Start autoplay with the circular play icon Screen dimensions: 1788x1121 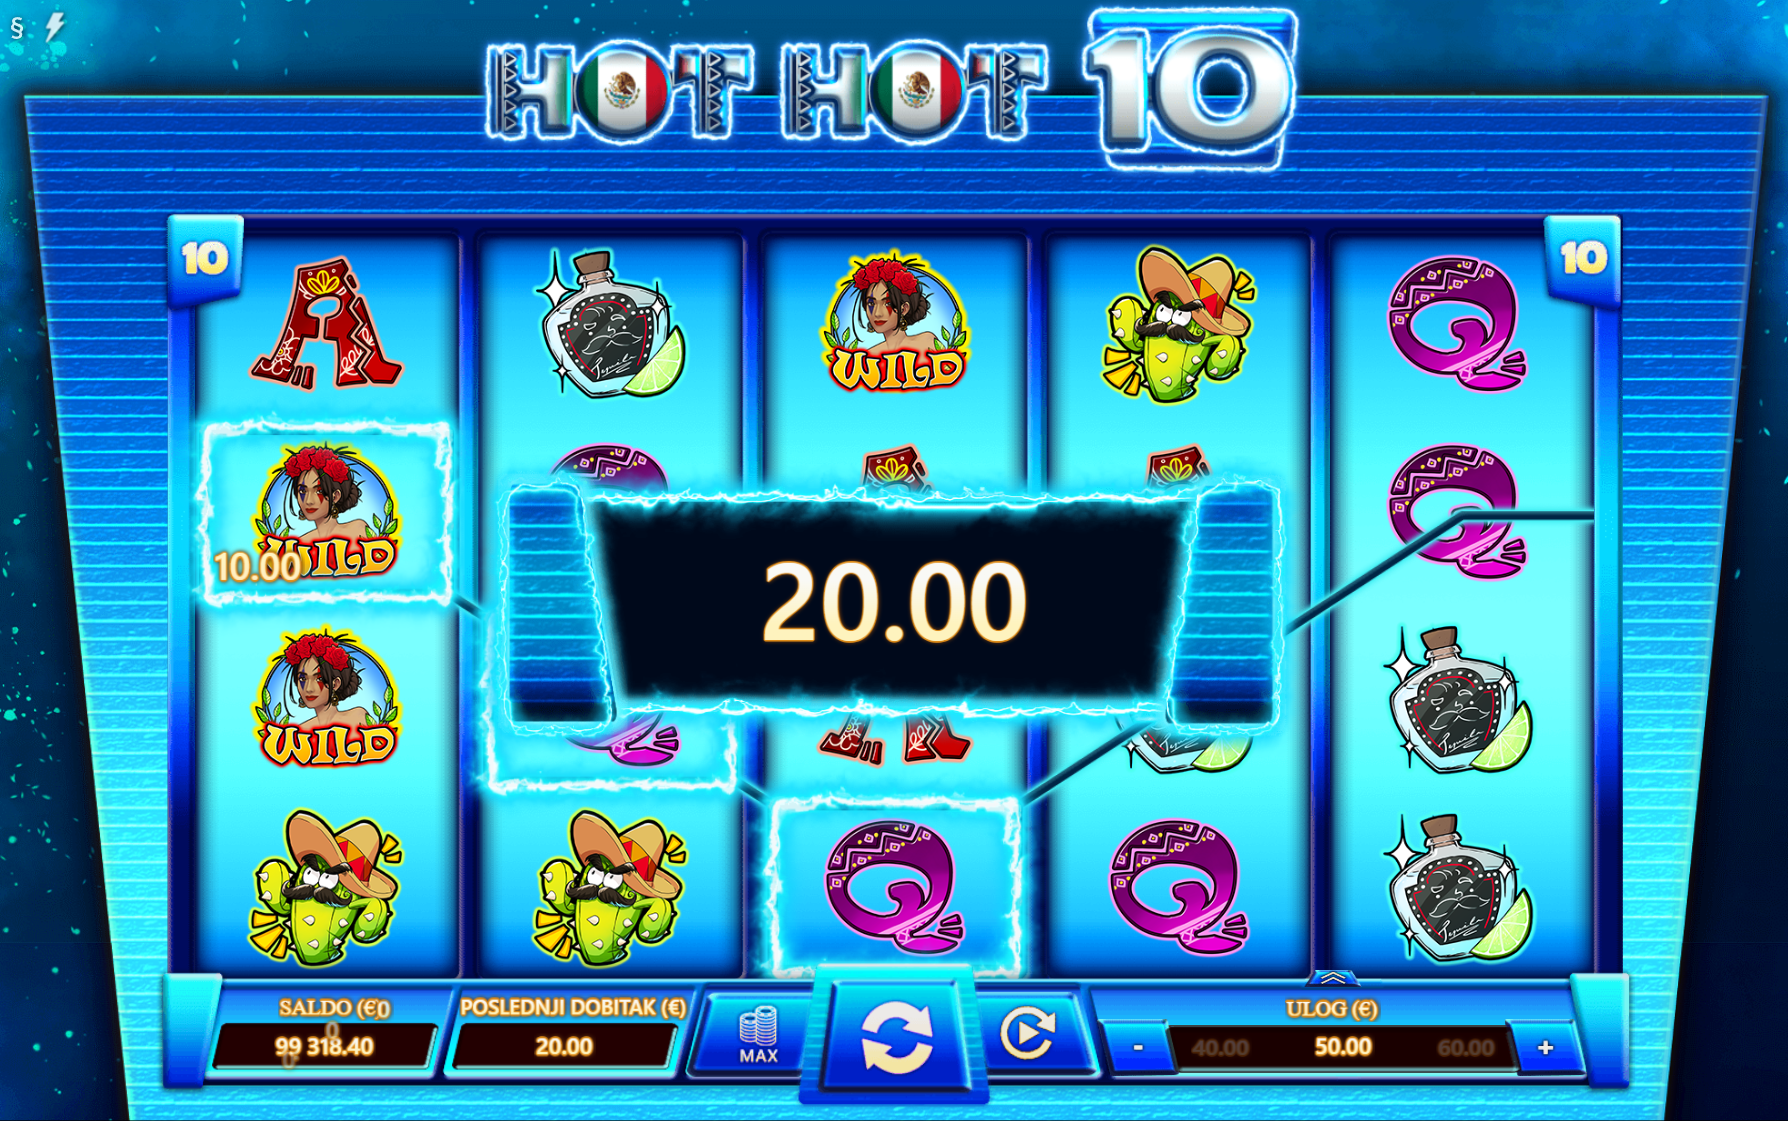1029,1033
